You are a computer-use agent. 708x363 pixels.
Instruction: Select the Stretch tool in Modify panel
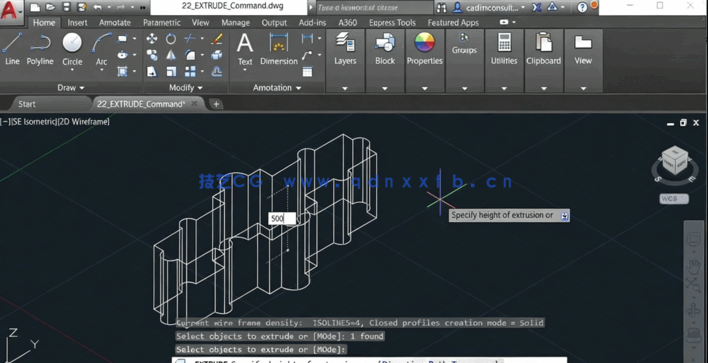(x=152, y=71)
